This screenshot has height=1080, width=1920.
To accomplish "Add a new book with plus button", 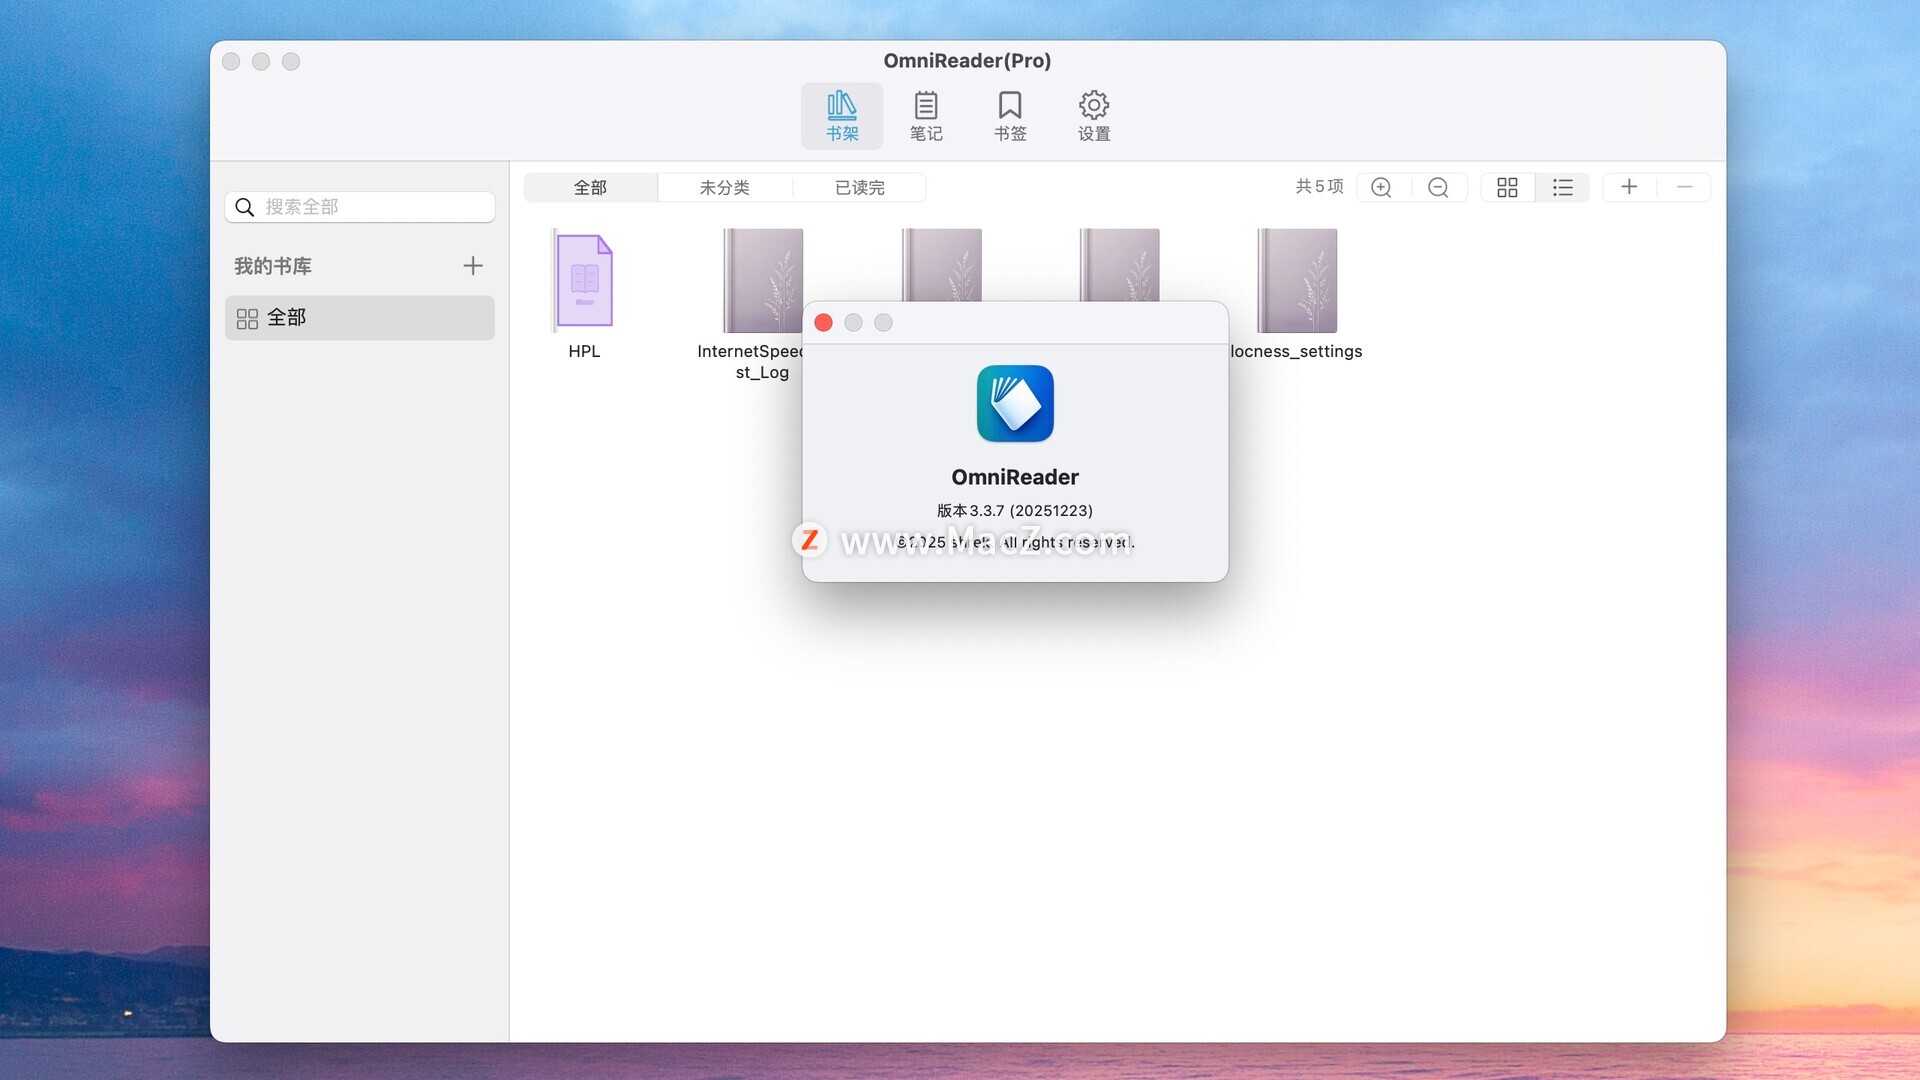I will (1629, 187).
